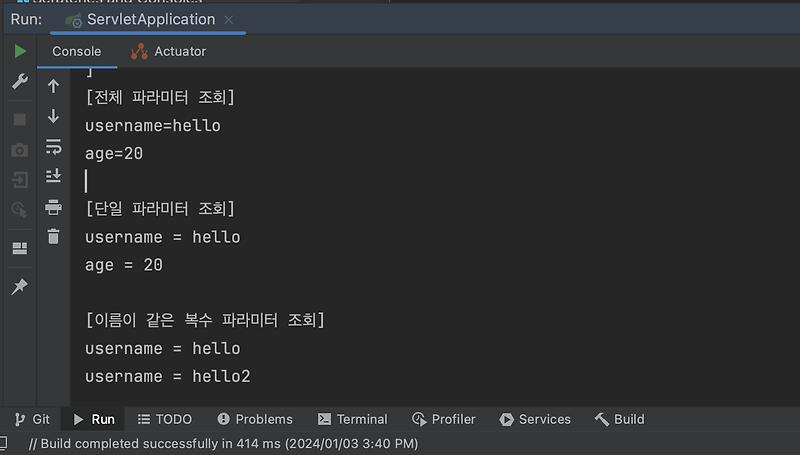Toggle the pin tab icon

click(20, 287)
